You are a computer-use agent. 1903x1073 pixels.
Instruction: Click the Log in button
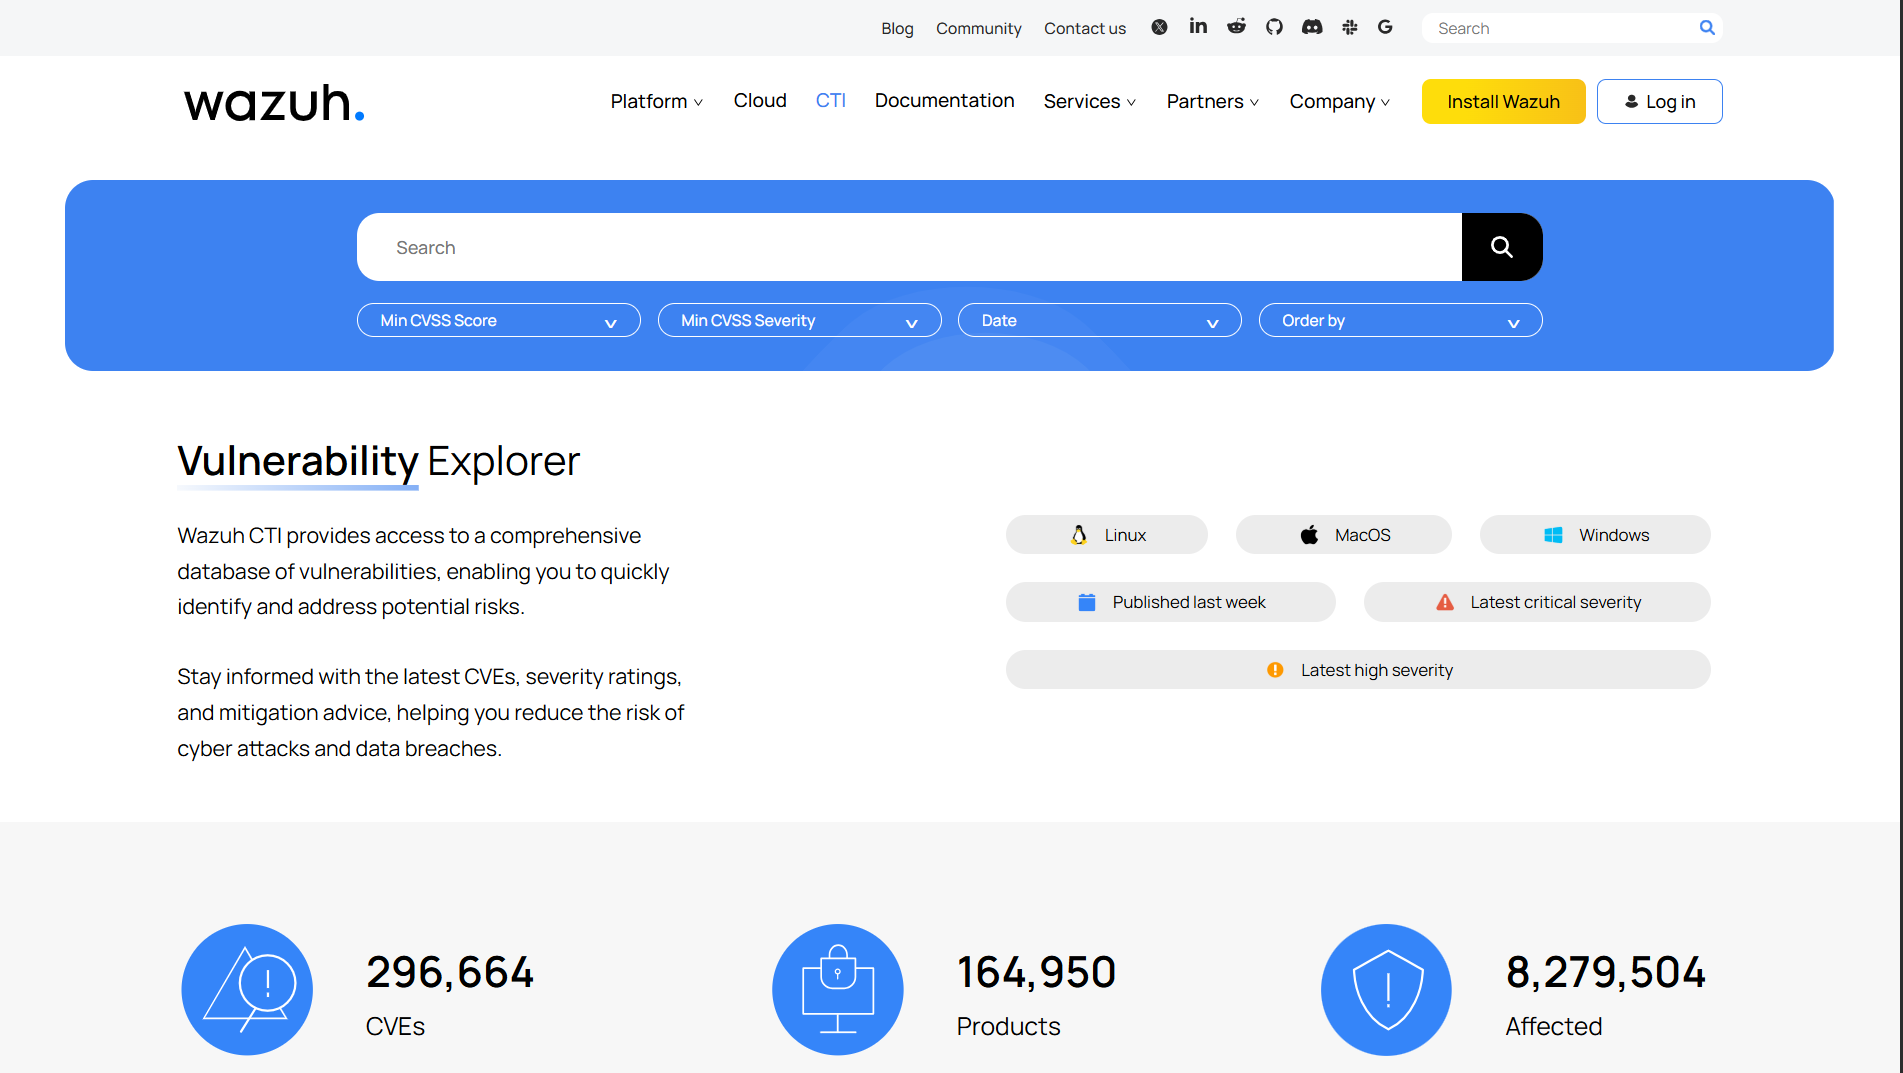pos(1659,101)
